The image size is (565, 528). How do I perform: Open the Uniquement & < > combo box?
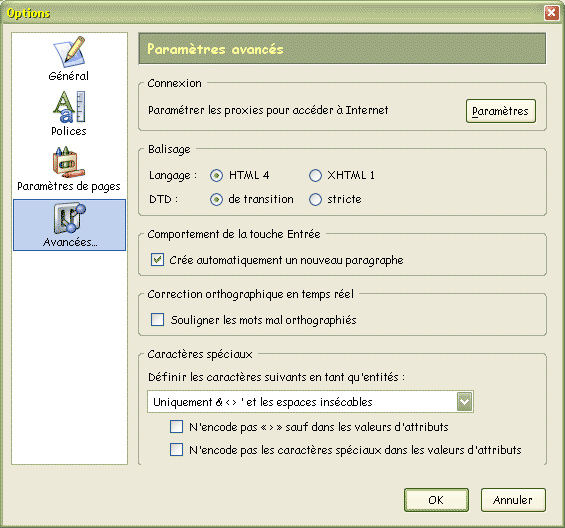(x=310, y=401)
